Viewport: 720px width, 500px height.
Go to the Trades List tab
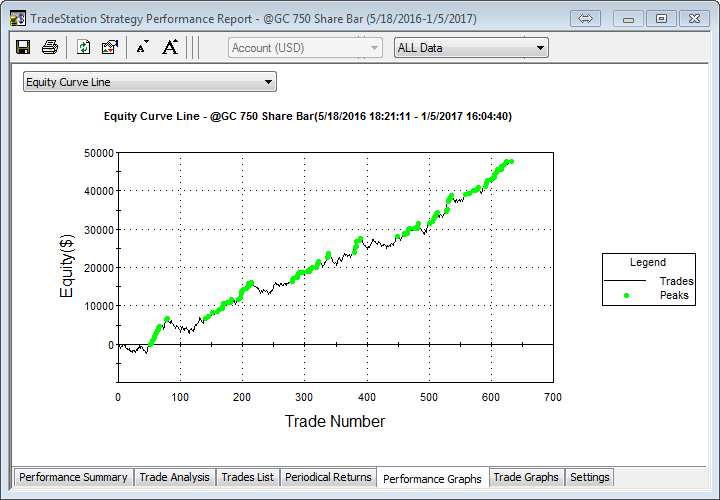247,477
